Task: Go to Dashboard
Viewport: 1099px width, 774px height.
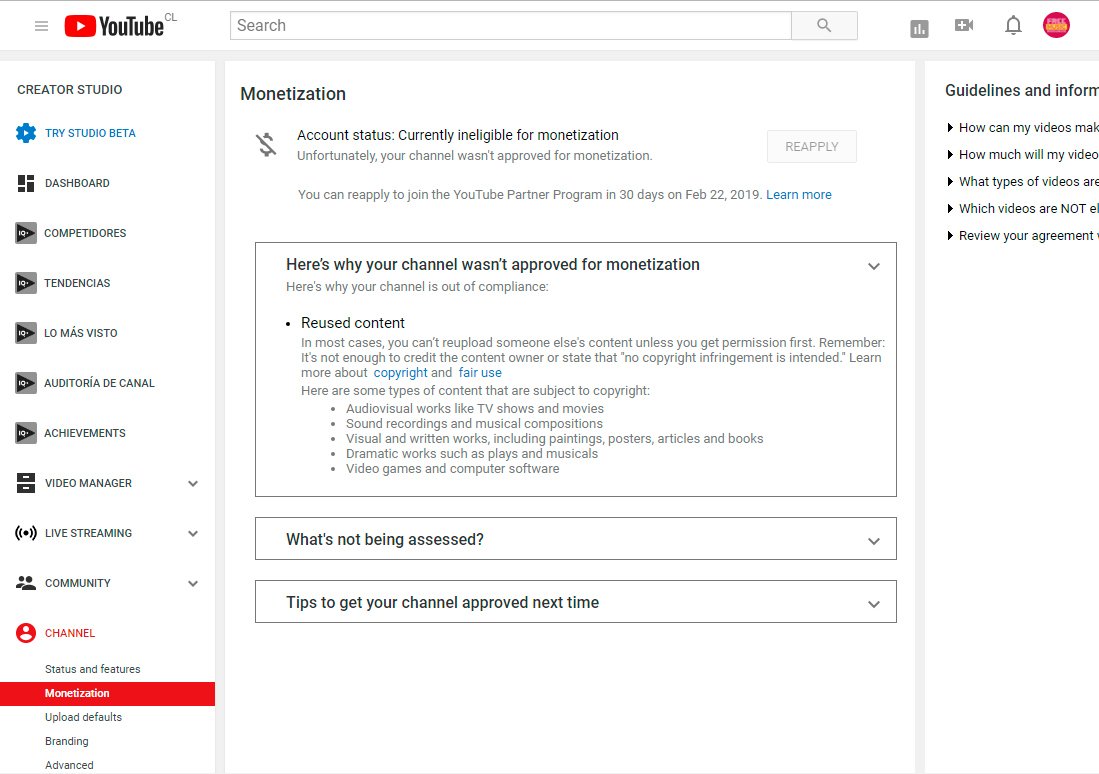Action: [x=77, y=183]
